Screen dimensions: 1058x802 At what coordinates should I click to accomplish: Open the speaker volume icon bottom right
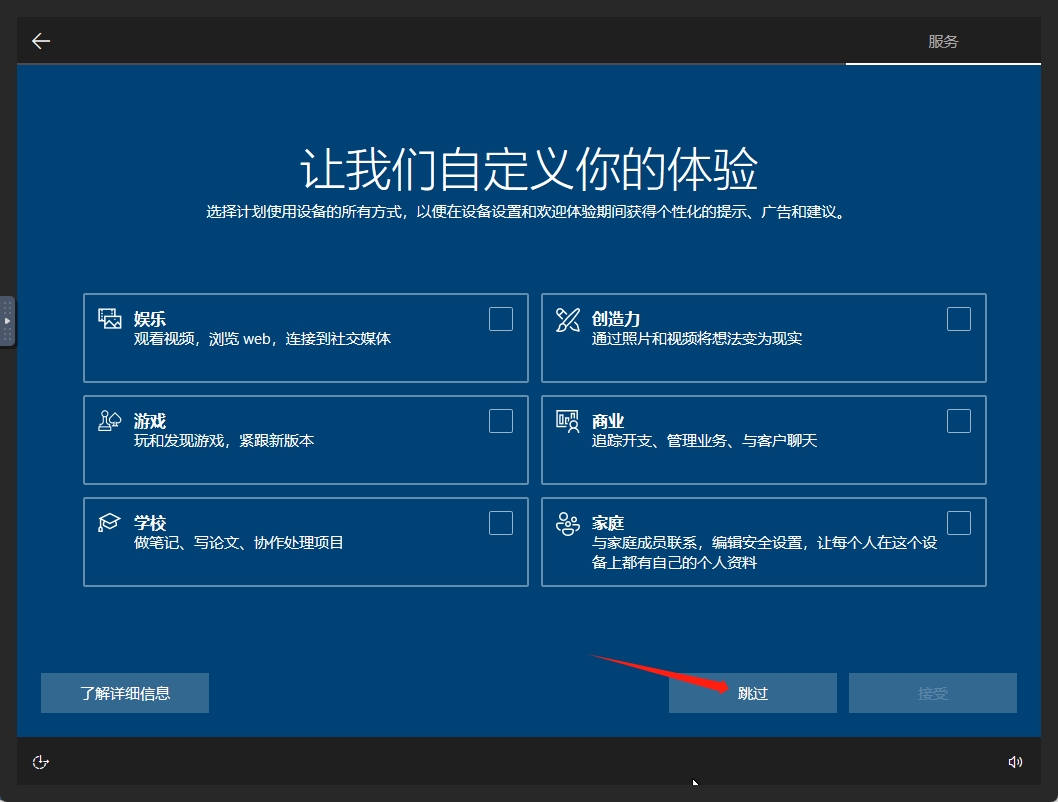click(1016, 761)
